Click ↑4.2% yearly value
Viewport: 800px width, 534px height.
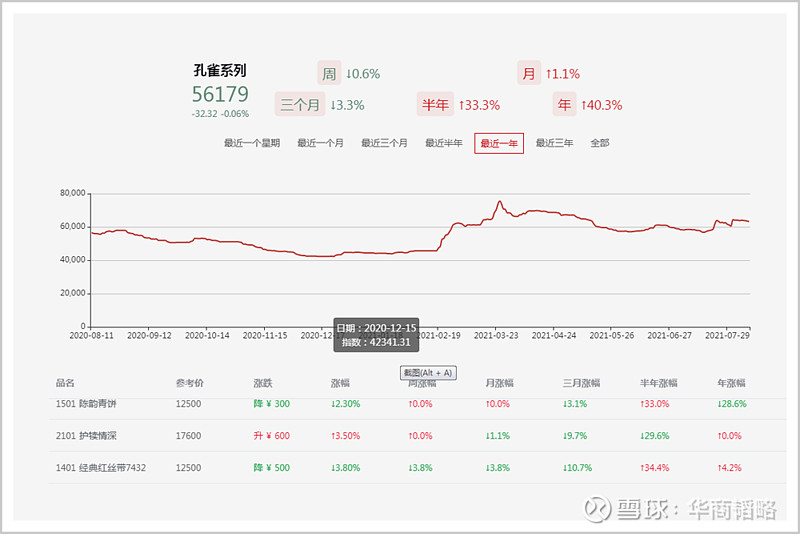tap(730, 468)
